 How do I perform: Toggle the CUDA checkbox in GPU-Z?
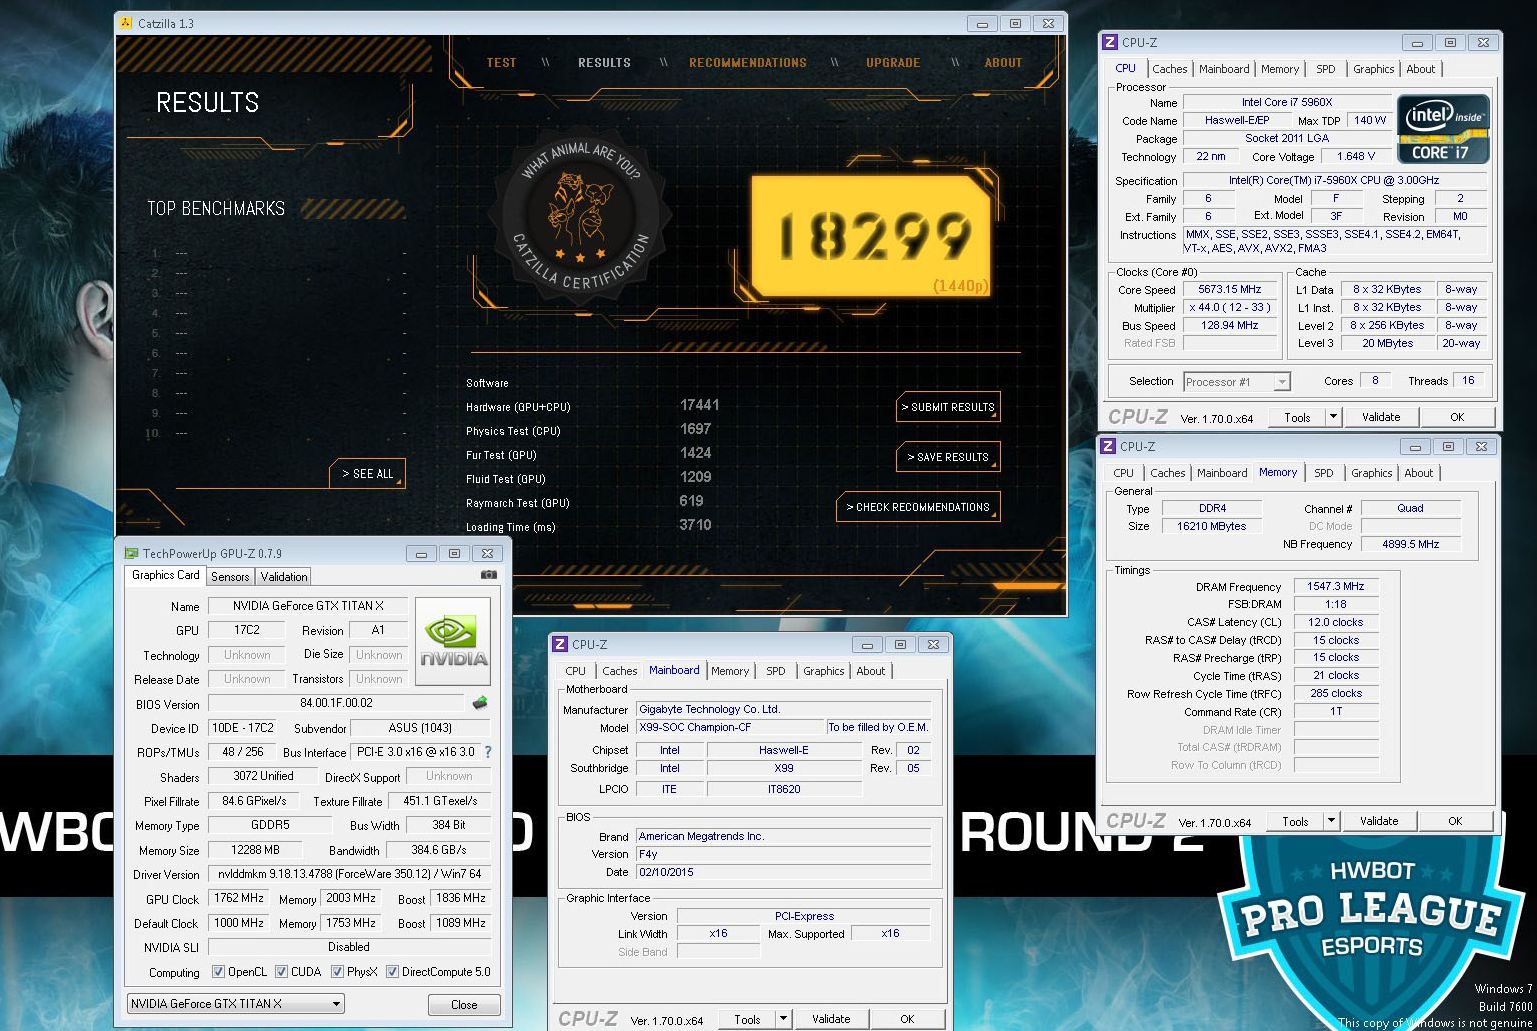pyautogui.click(x=282, y=972)
